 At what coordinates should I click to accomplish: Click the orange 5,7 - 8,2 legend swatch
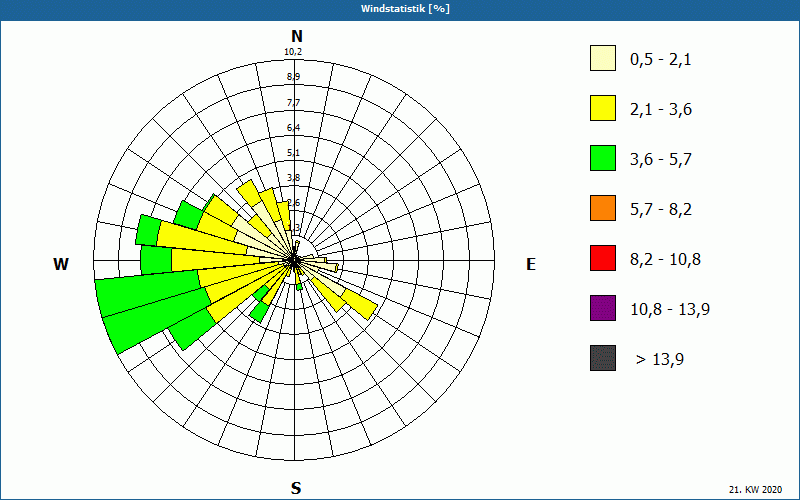click(x=603, y=208)
